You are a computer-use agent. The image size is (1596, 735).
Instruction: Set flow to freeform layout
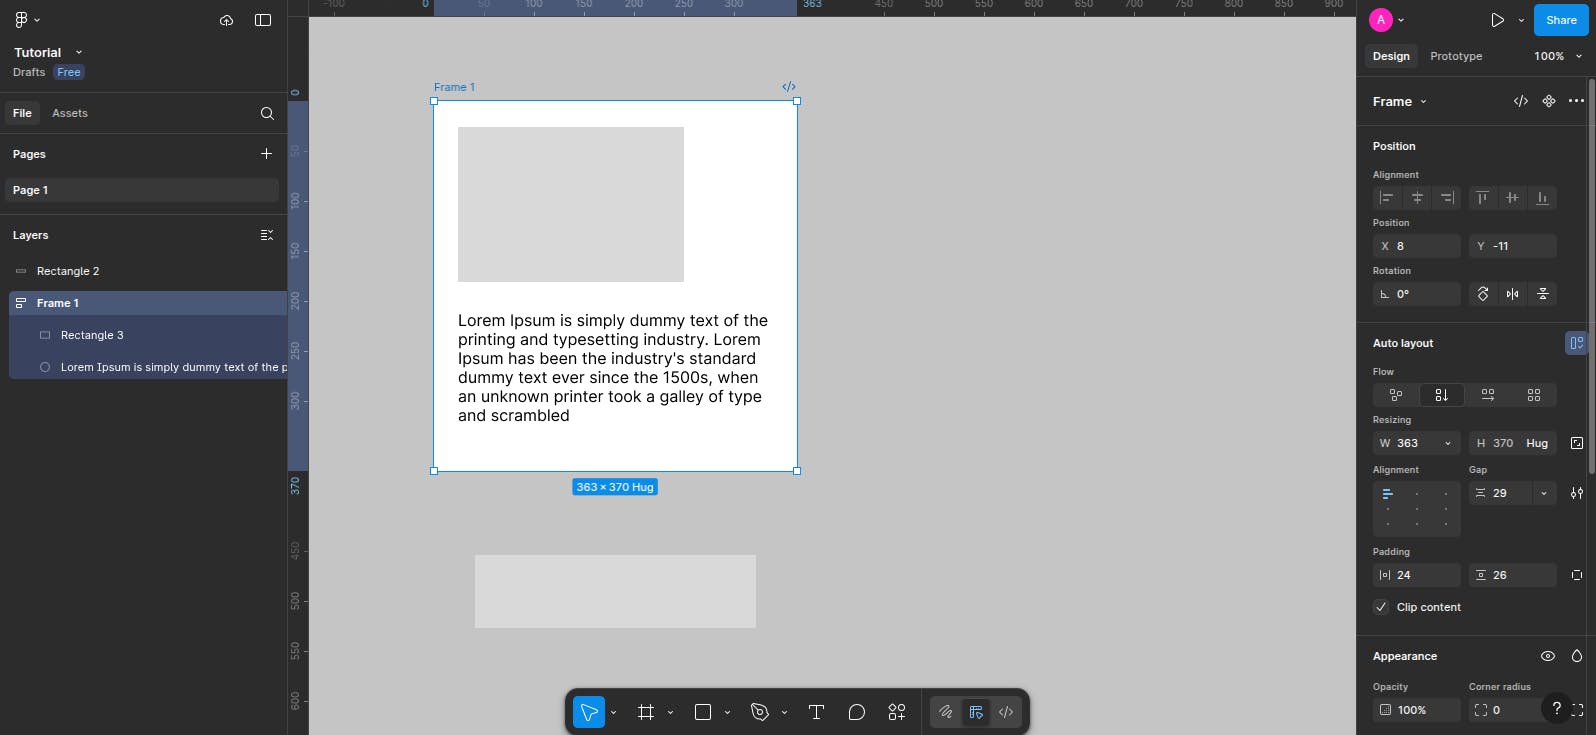tap(1396, 395)
